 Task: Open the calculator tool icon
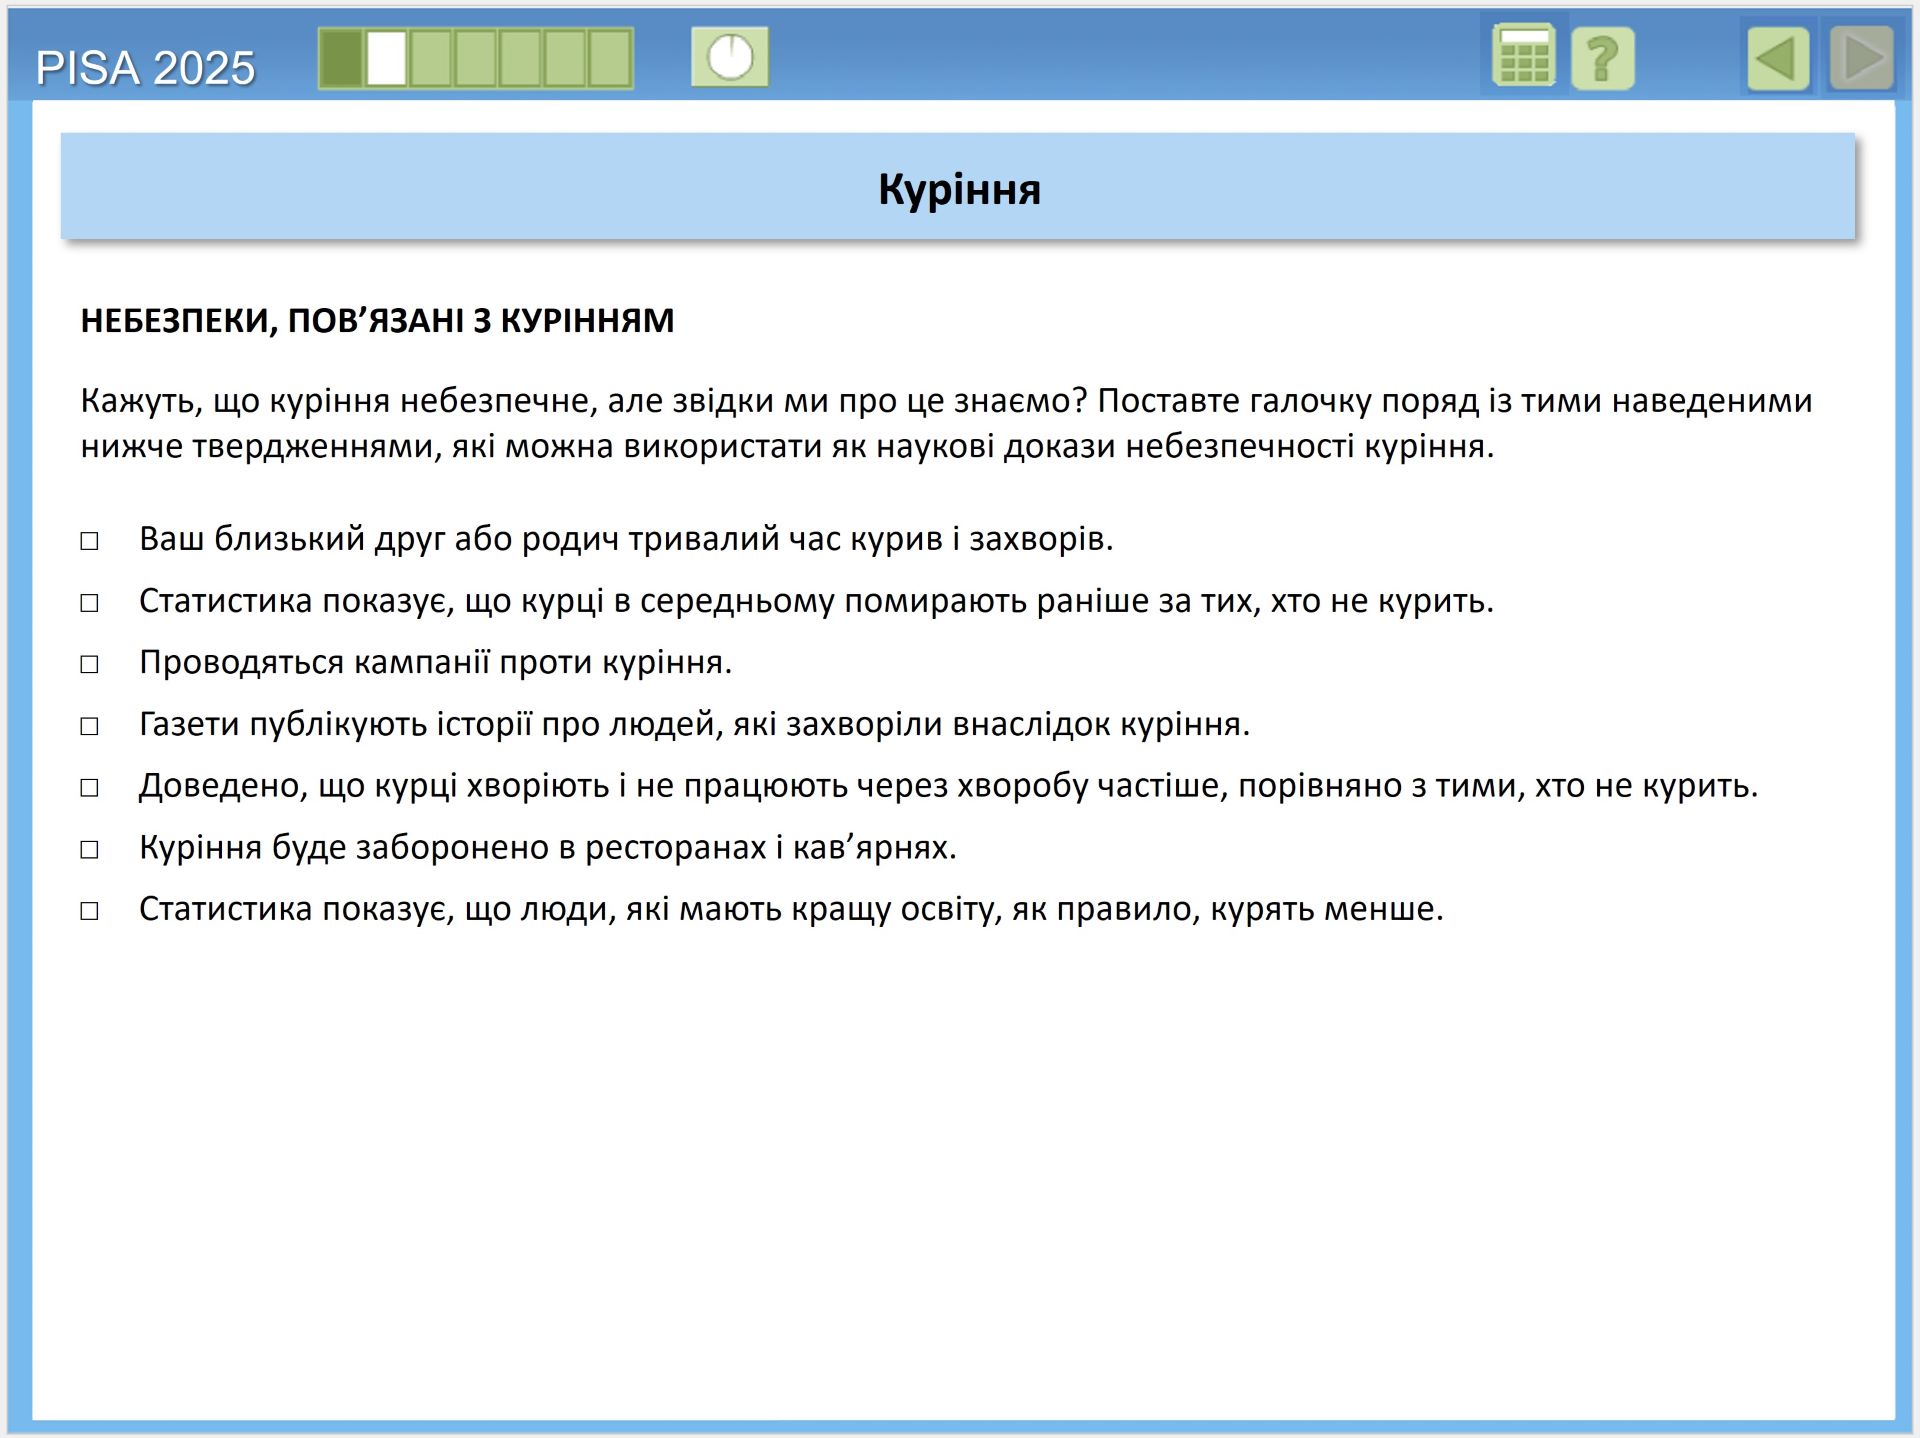(x=1522, y=57)
